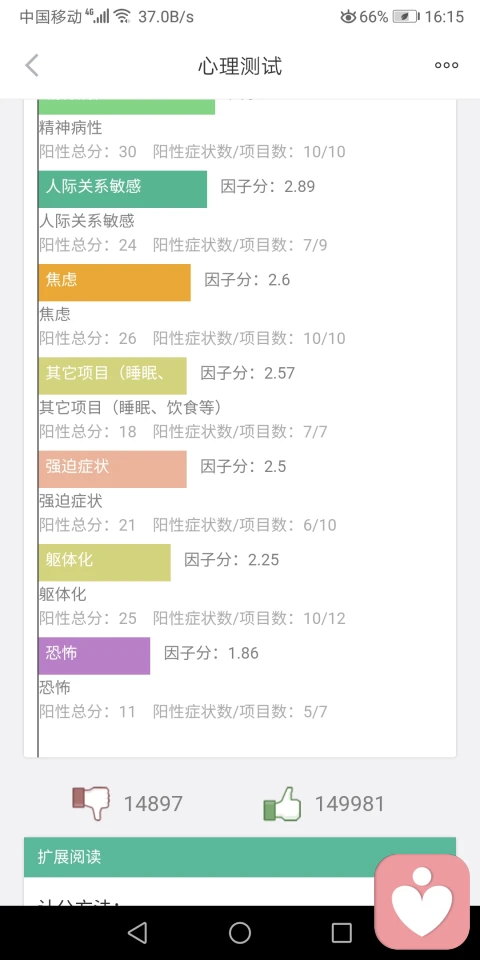Select the purple 恐怖 bar
Viewport: 480px width, 960px height.
point(94,656)
